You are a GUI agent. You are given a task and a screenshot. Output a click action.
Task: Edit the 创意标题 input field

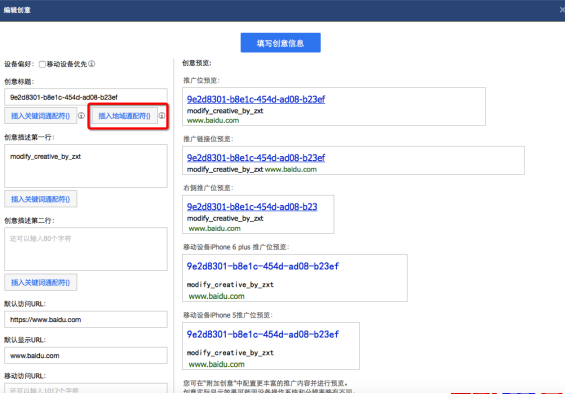(86, 97)
